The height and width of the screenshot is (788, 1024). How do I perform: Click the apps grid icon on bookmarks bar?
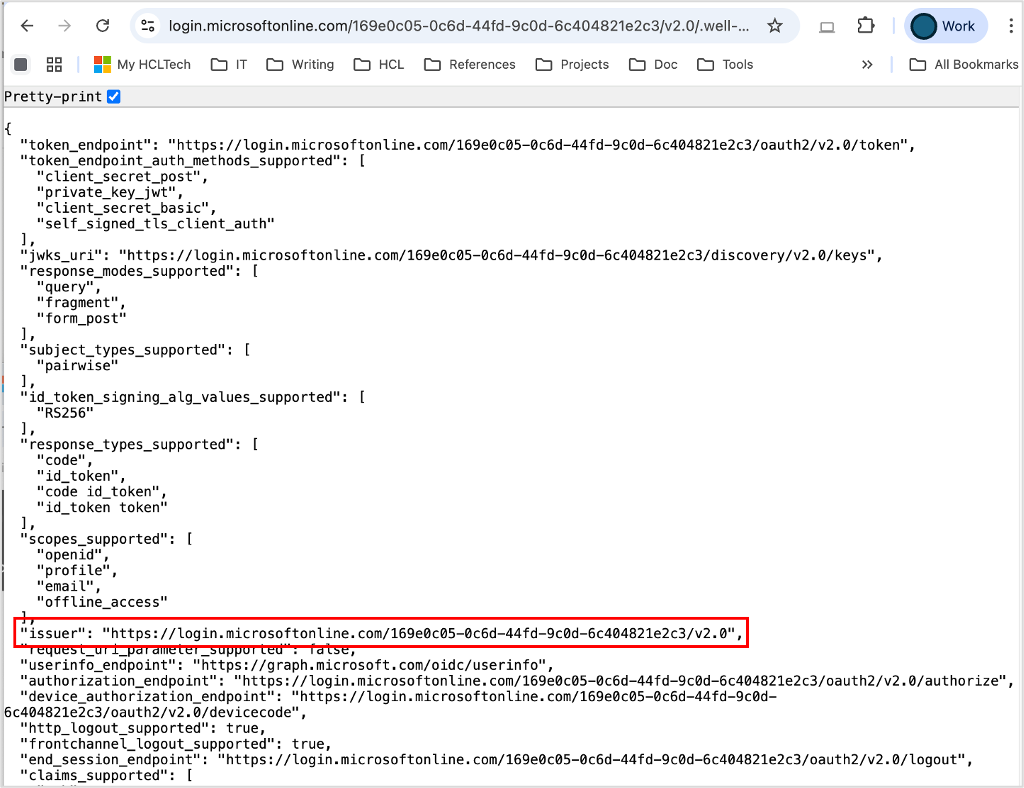pos(54,64)
